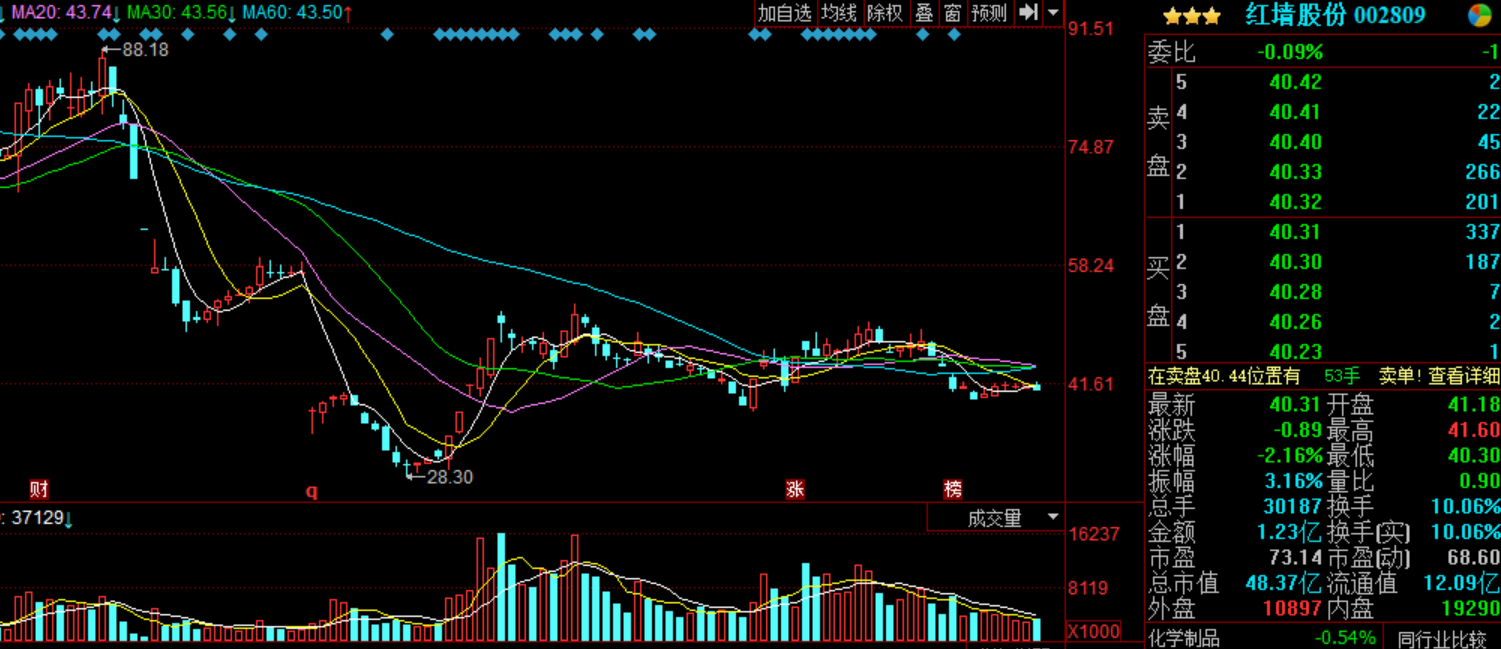1501x649 pixels.
Task: Click the pie chart icon beside stock code
Action: [x=1479, y=15]
